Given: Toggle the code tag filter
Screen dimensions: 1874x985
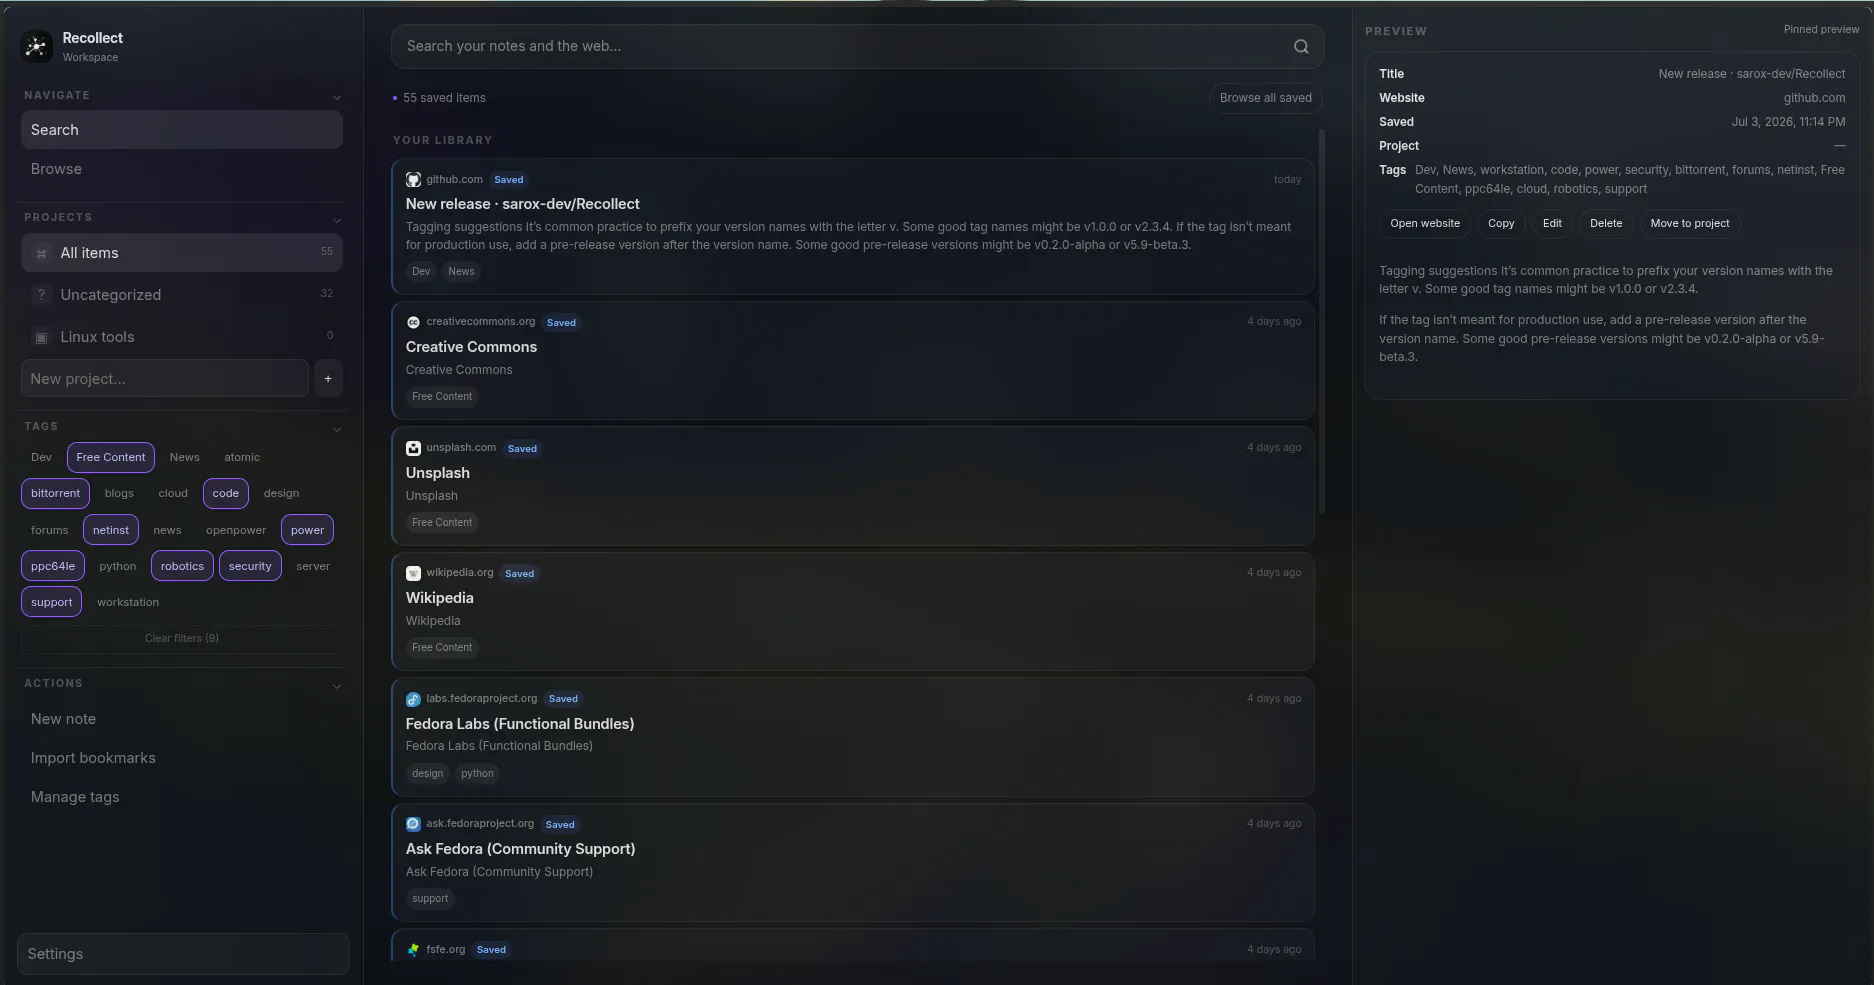Looking at the screenshot, I should pos(226,493).
